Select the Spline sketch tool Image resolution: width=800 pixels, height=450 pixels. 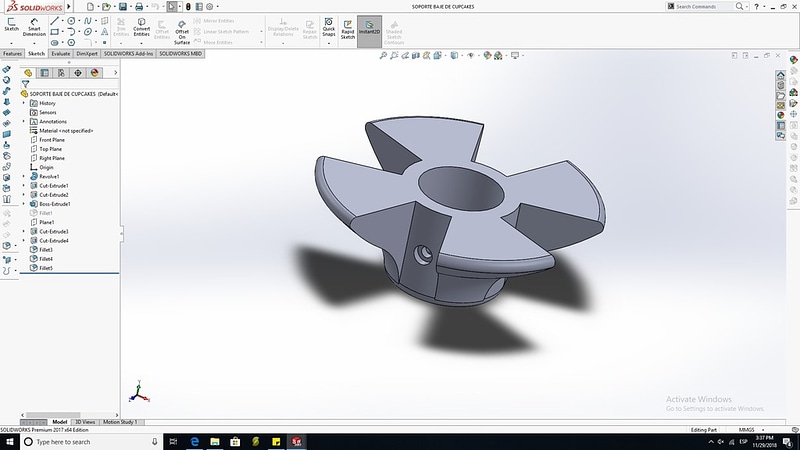tap(88, 21)
